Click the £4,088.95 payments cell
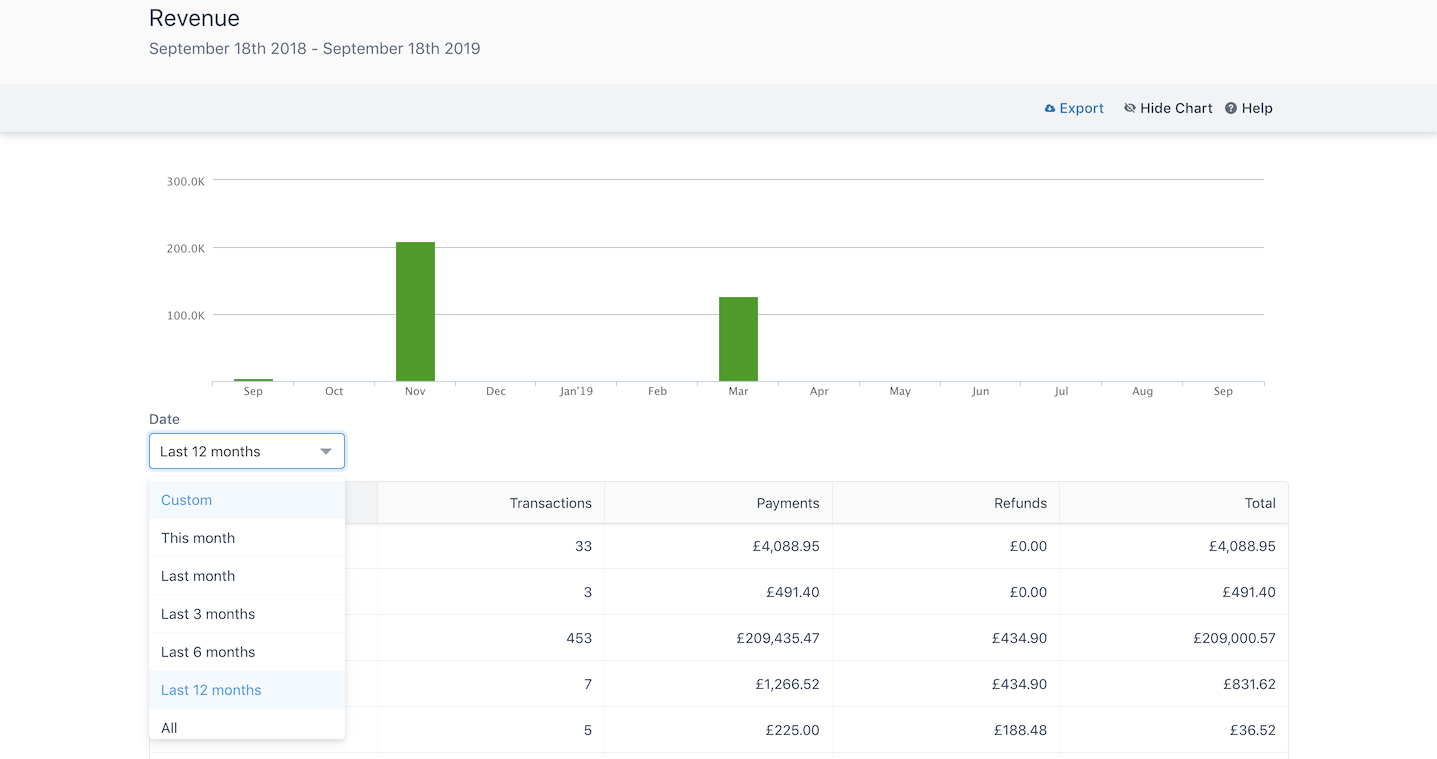 click(x=719, y=546)
